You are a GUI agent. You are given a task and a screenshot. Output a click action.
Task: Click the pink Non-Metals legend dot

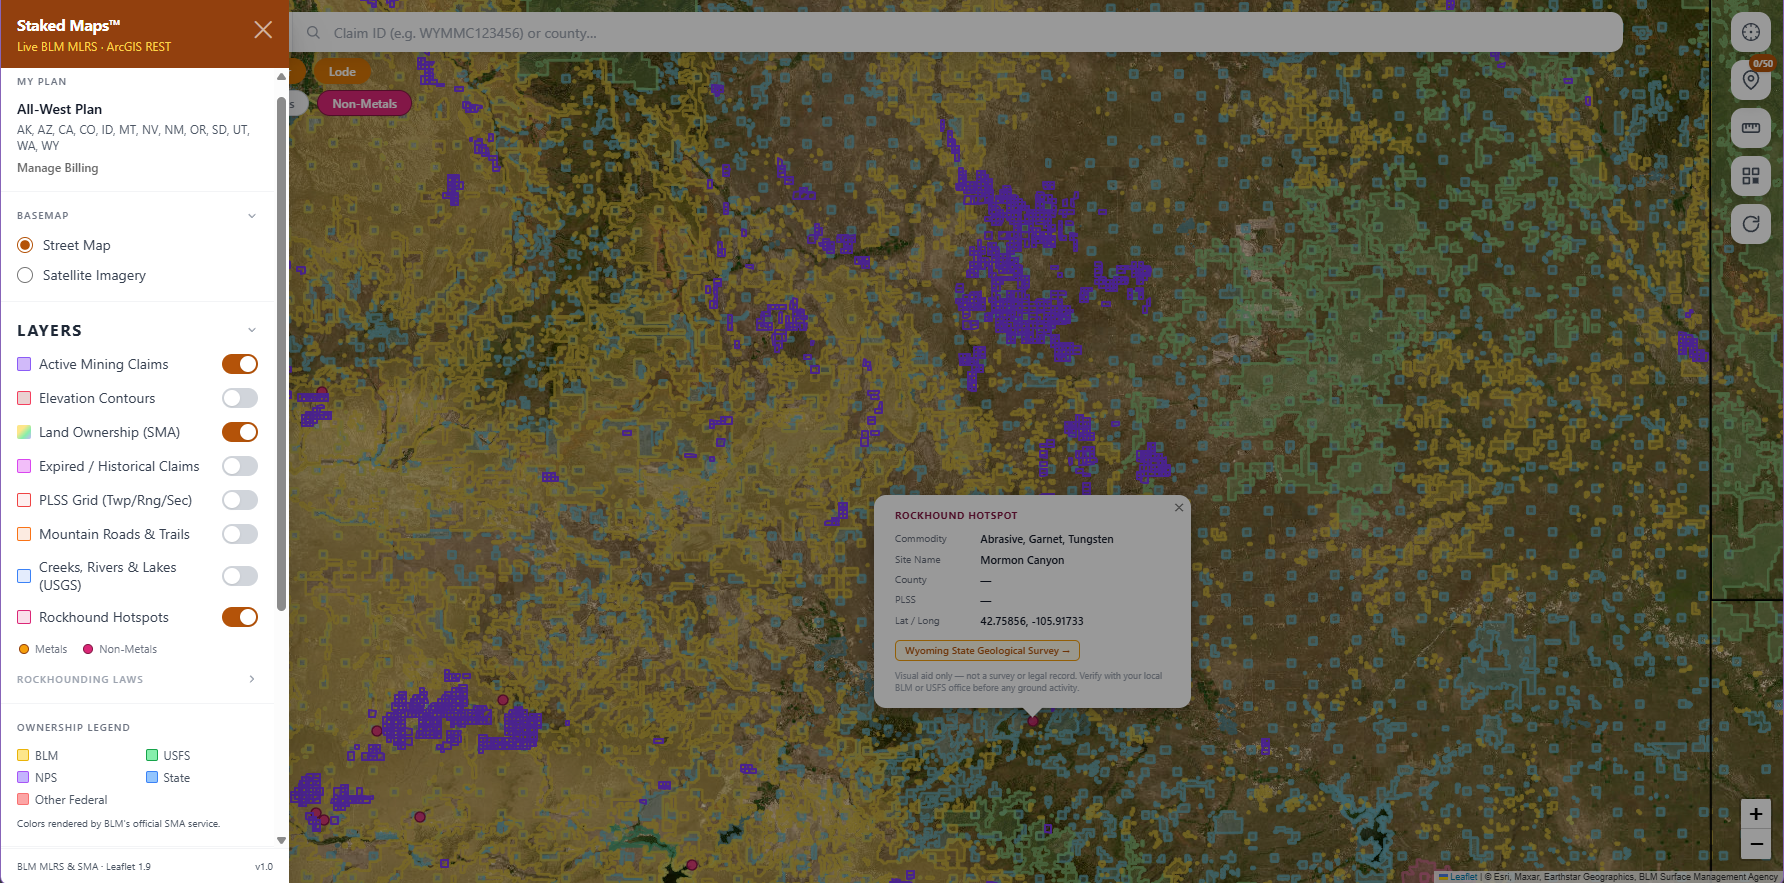88,649
